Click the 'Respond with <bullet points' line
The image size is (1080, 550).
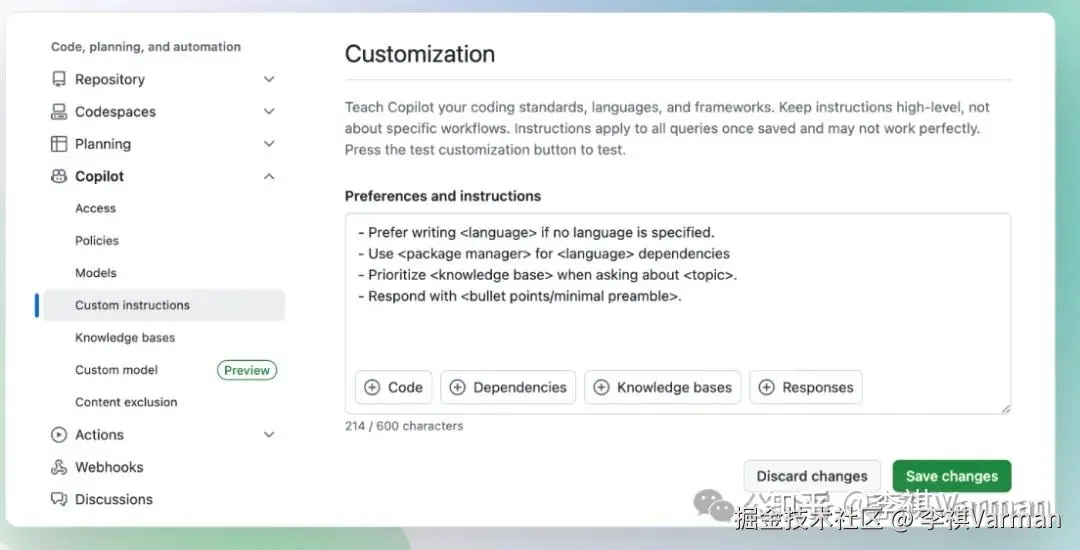pyautogui.click(x=520, y=297)
